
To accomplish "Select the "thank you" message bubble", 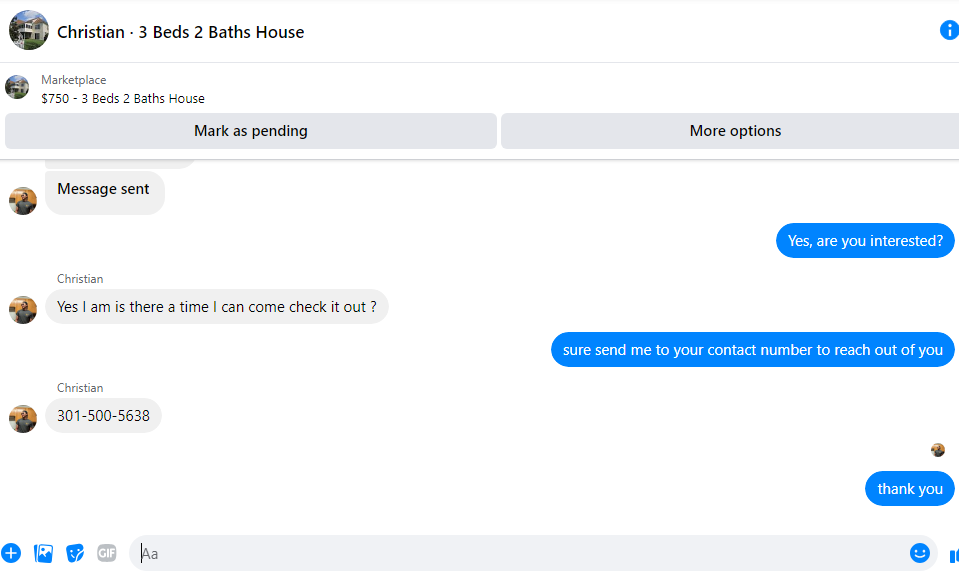I will tap(909, 489).
